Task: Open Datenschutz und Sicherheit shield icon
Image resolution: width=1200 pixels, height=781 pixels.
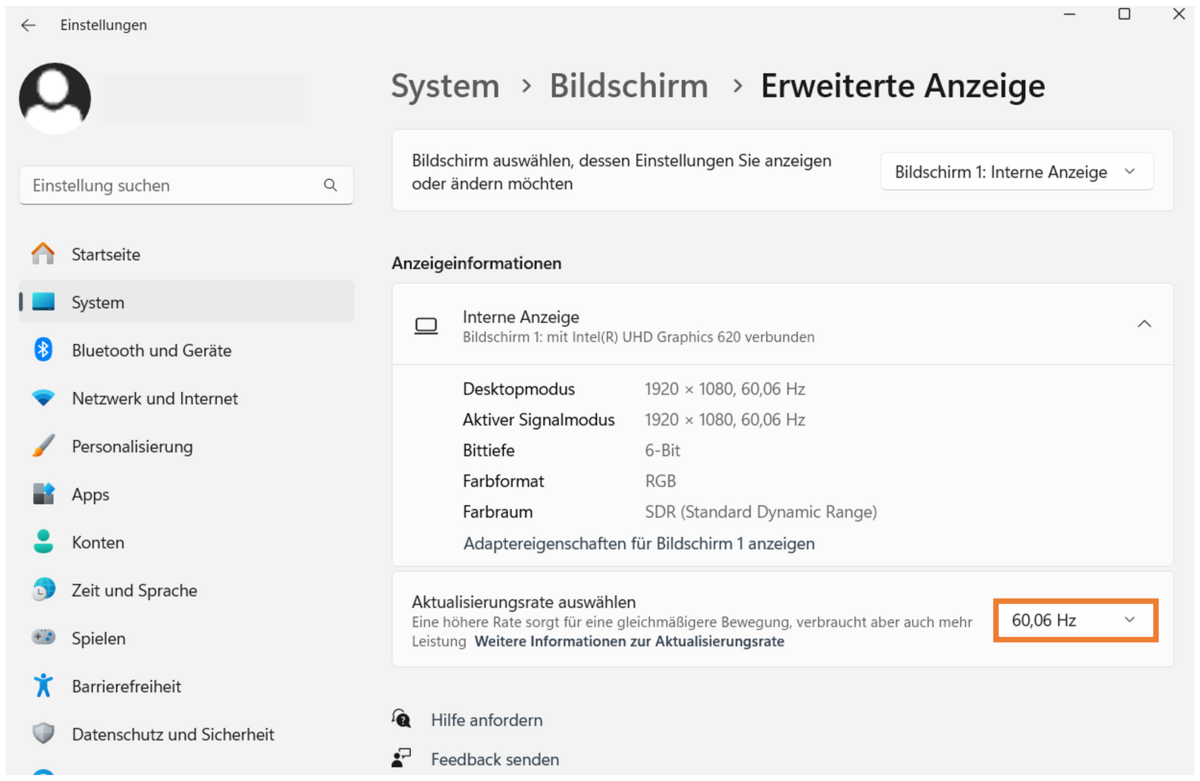Action: point(43,734)
